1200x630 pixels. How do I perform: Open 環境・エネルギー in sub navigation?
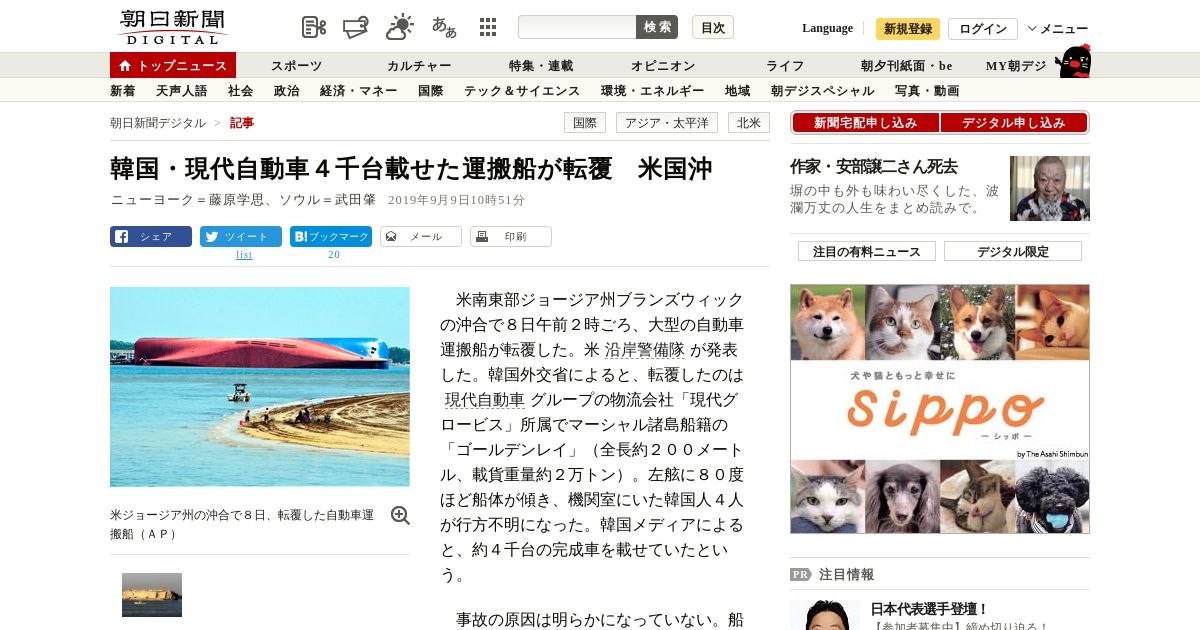652,91
